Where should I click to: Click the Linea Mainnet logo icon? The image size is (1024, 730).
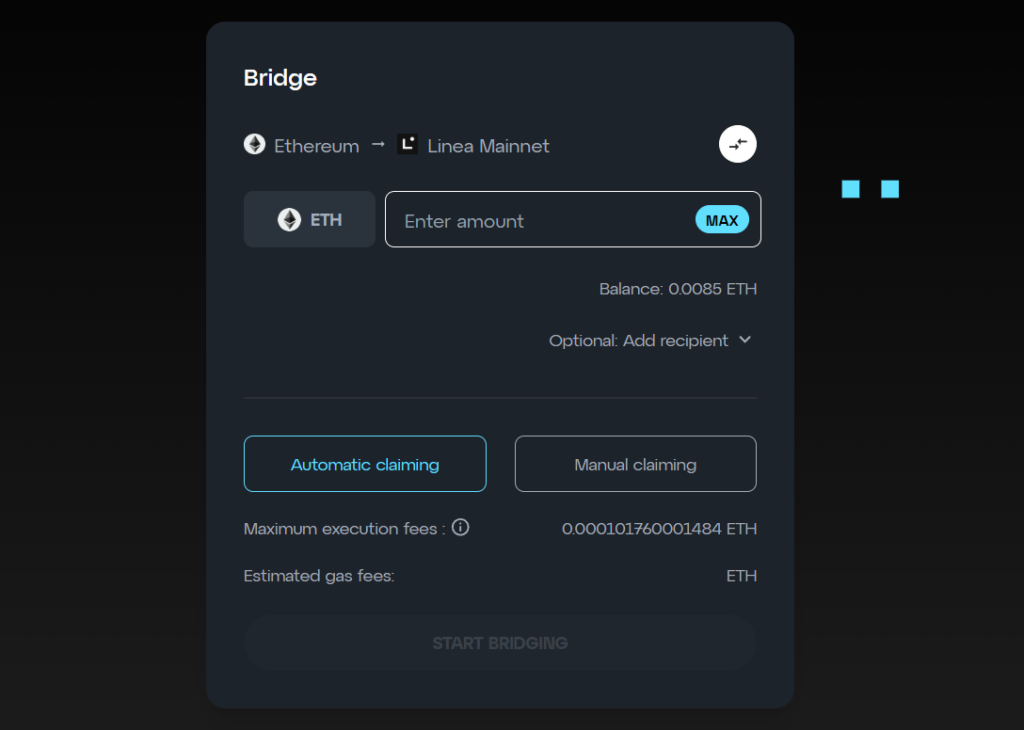coord(408,144)
